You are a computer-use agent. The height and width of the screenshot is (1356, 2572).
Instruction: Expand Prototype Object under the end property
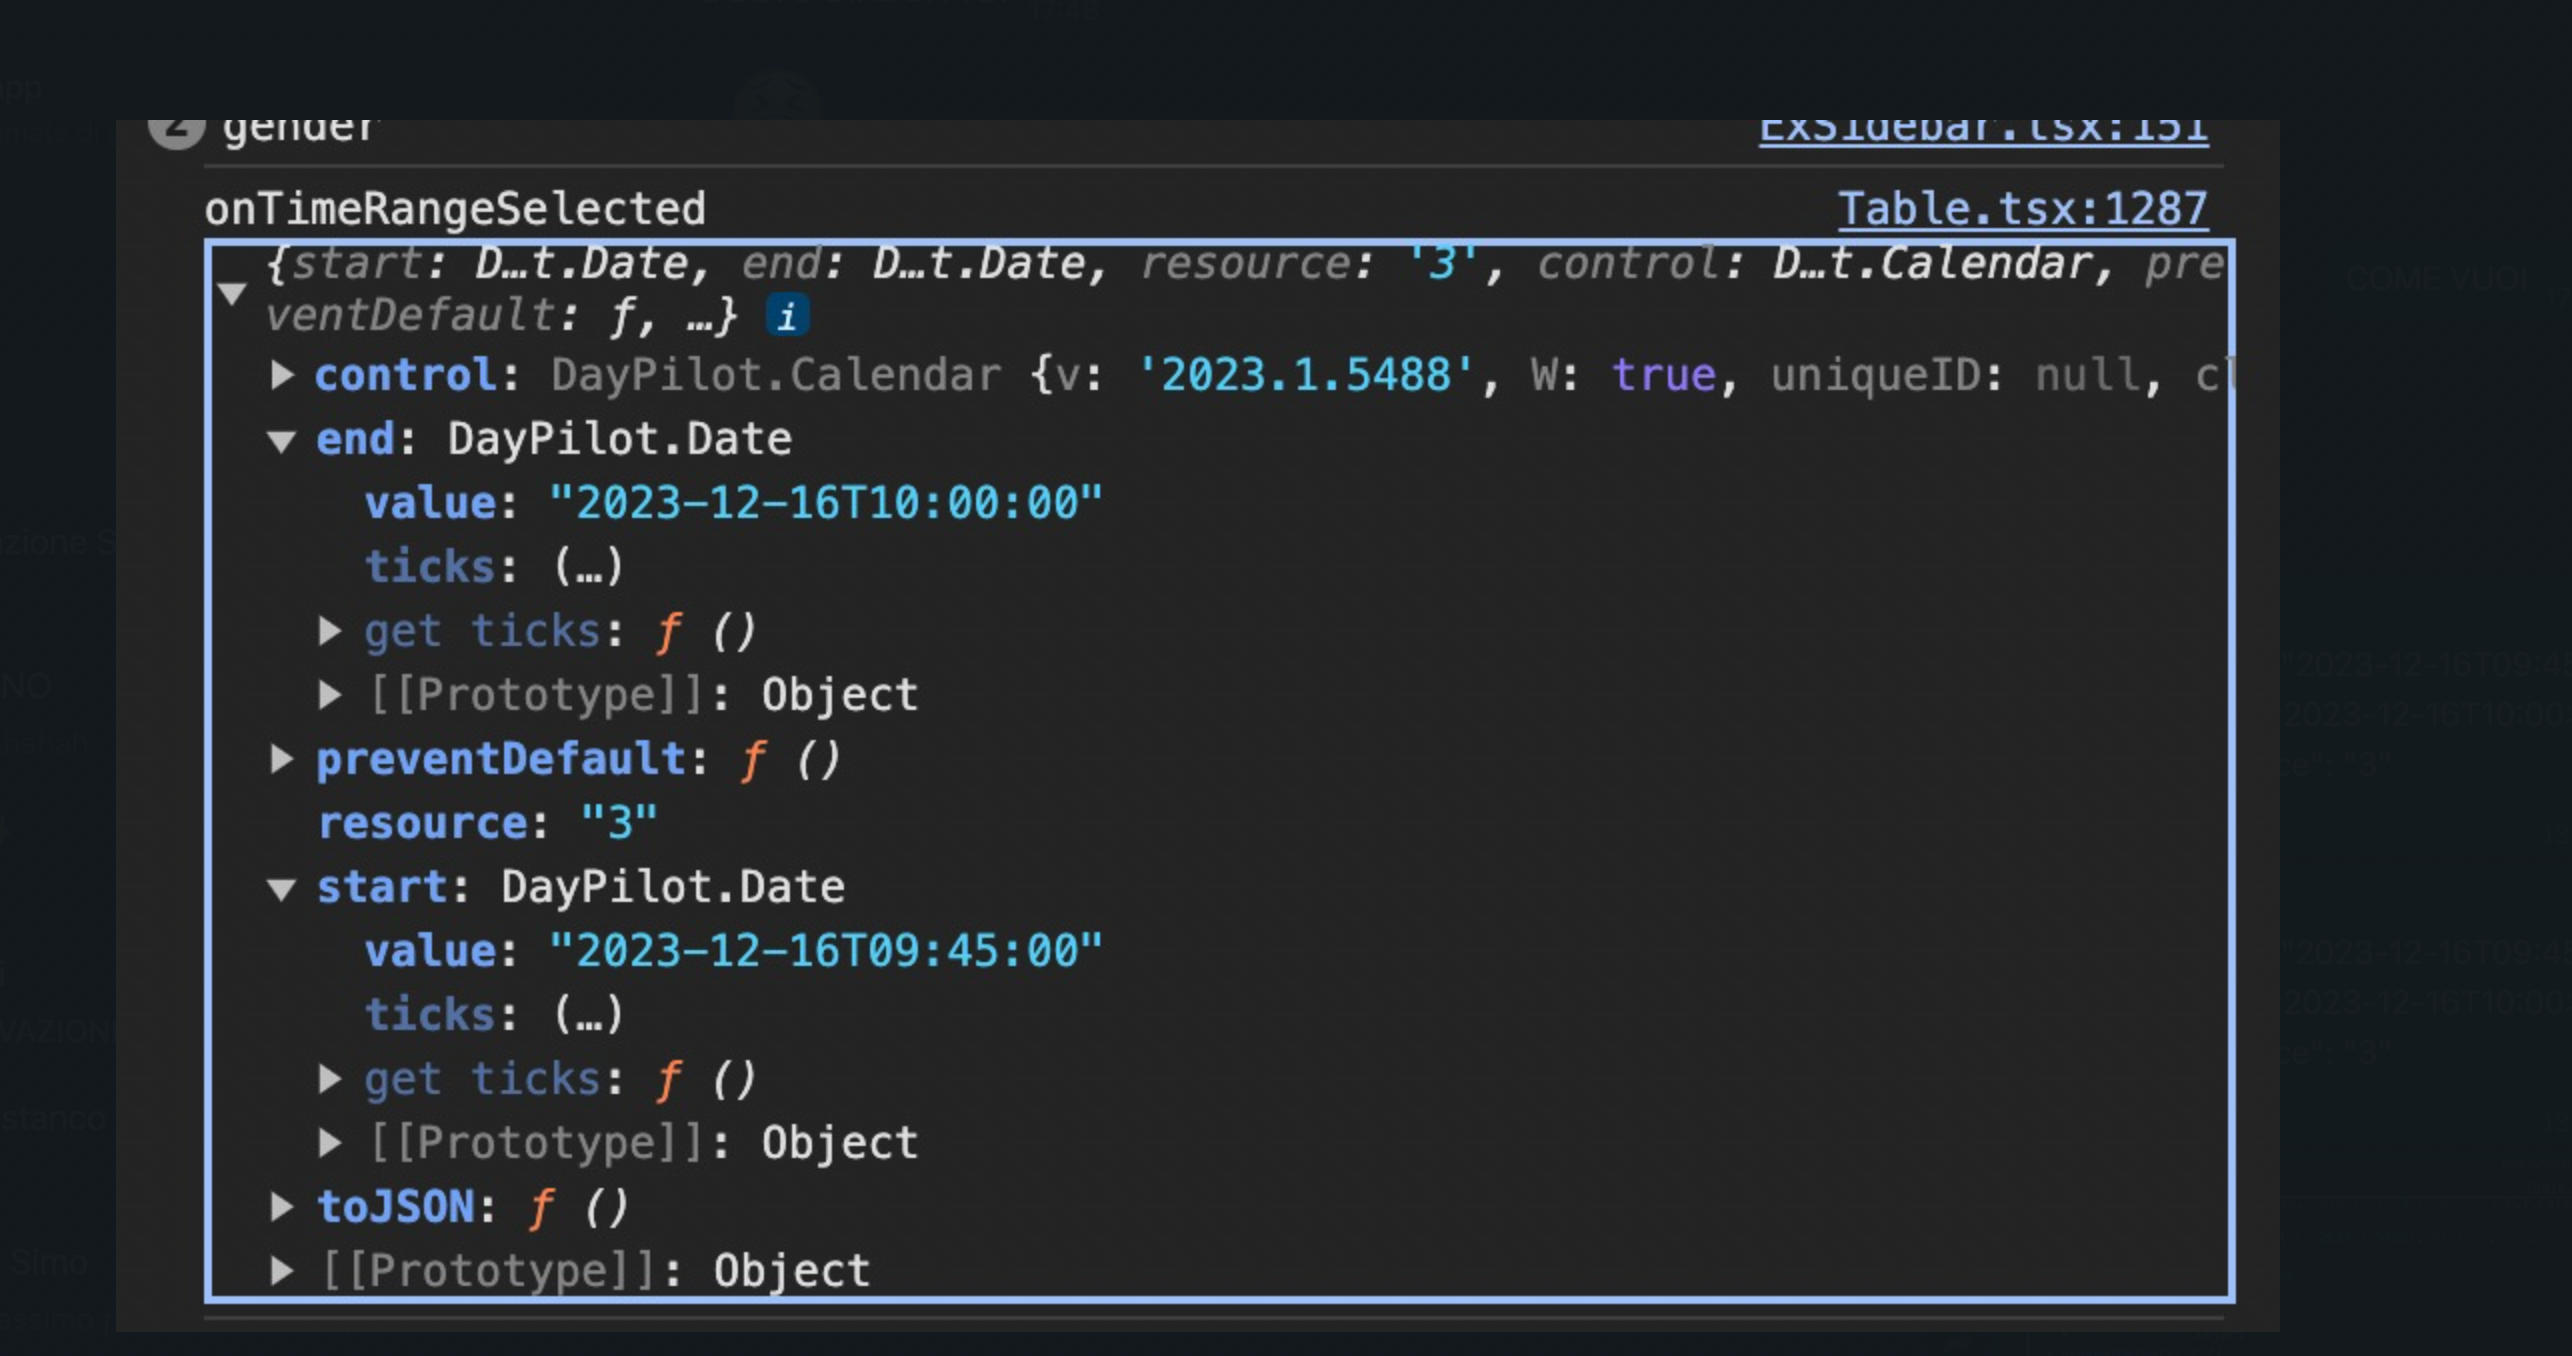[330, 695]
